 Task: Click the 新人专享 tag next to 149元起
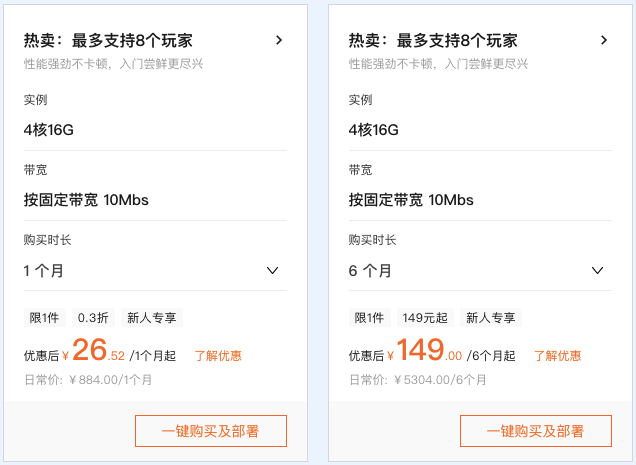491,318
